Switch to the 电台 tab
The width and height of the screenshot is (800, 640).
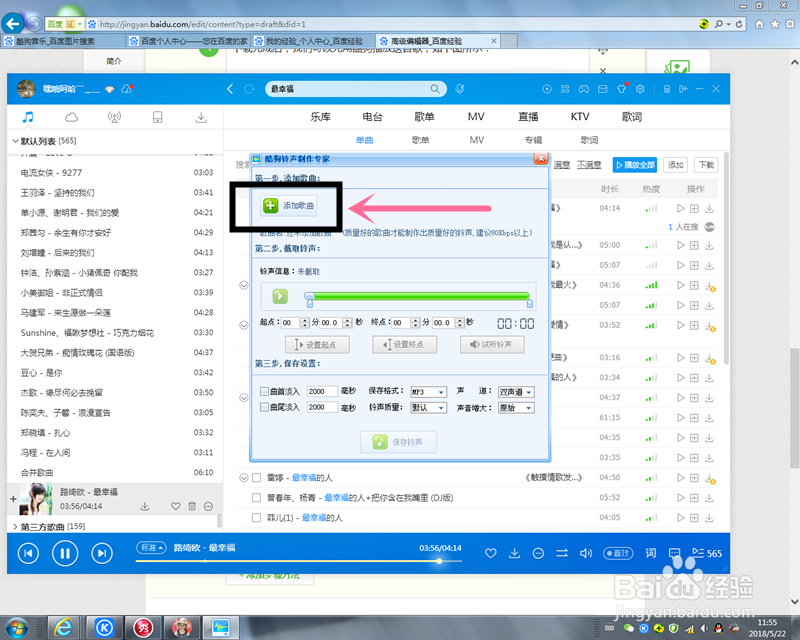pos(372,117)
